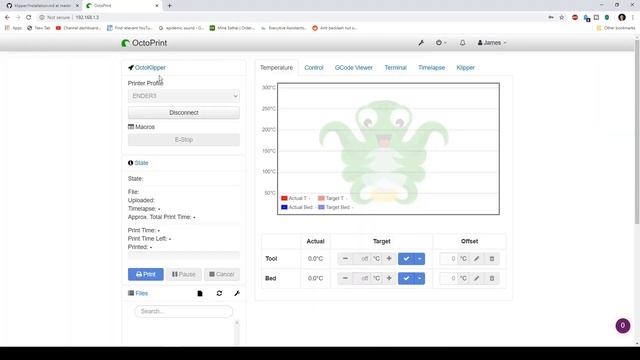Screen dimensions: 640x360
Task: Confirm Tool target with checkmark button
Action: pos(406,259)
